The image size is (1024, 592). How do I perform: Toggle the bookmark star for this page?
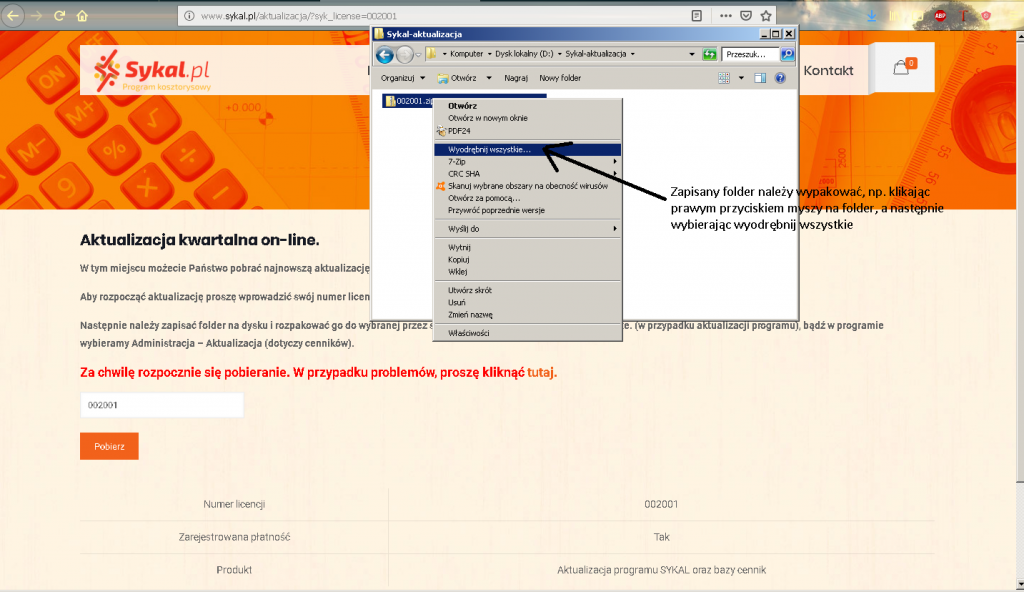(766, 15)
